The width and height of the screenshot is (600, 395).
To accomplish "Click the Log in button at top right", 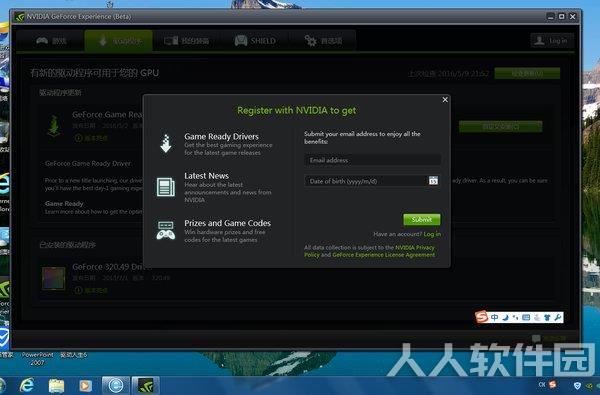I will click(x=552, y=41).
